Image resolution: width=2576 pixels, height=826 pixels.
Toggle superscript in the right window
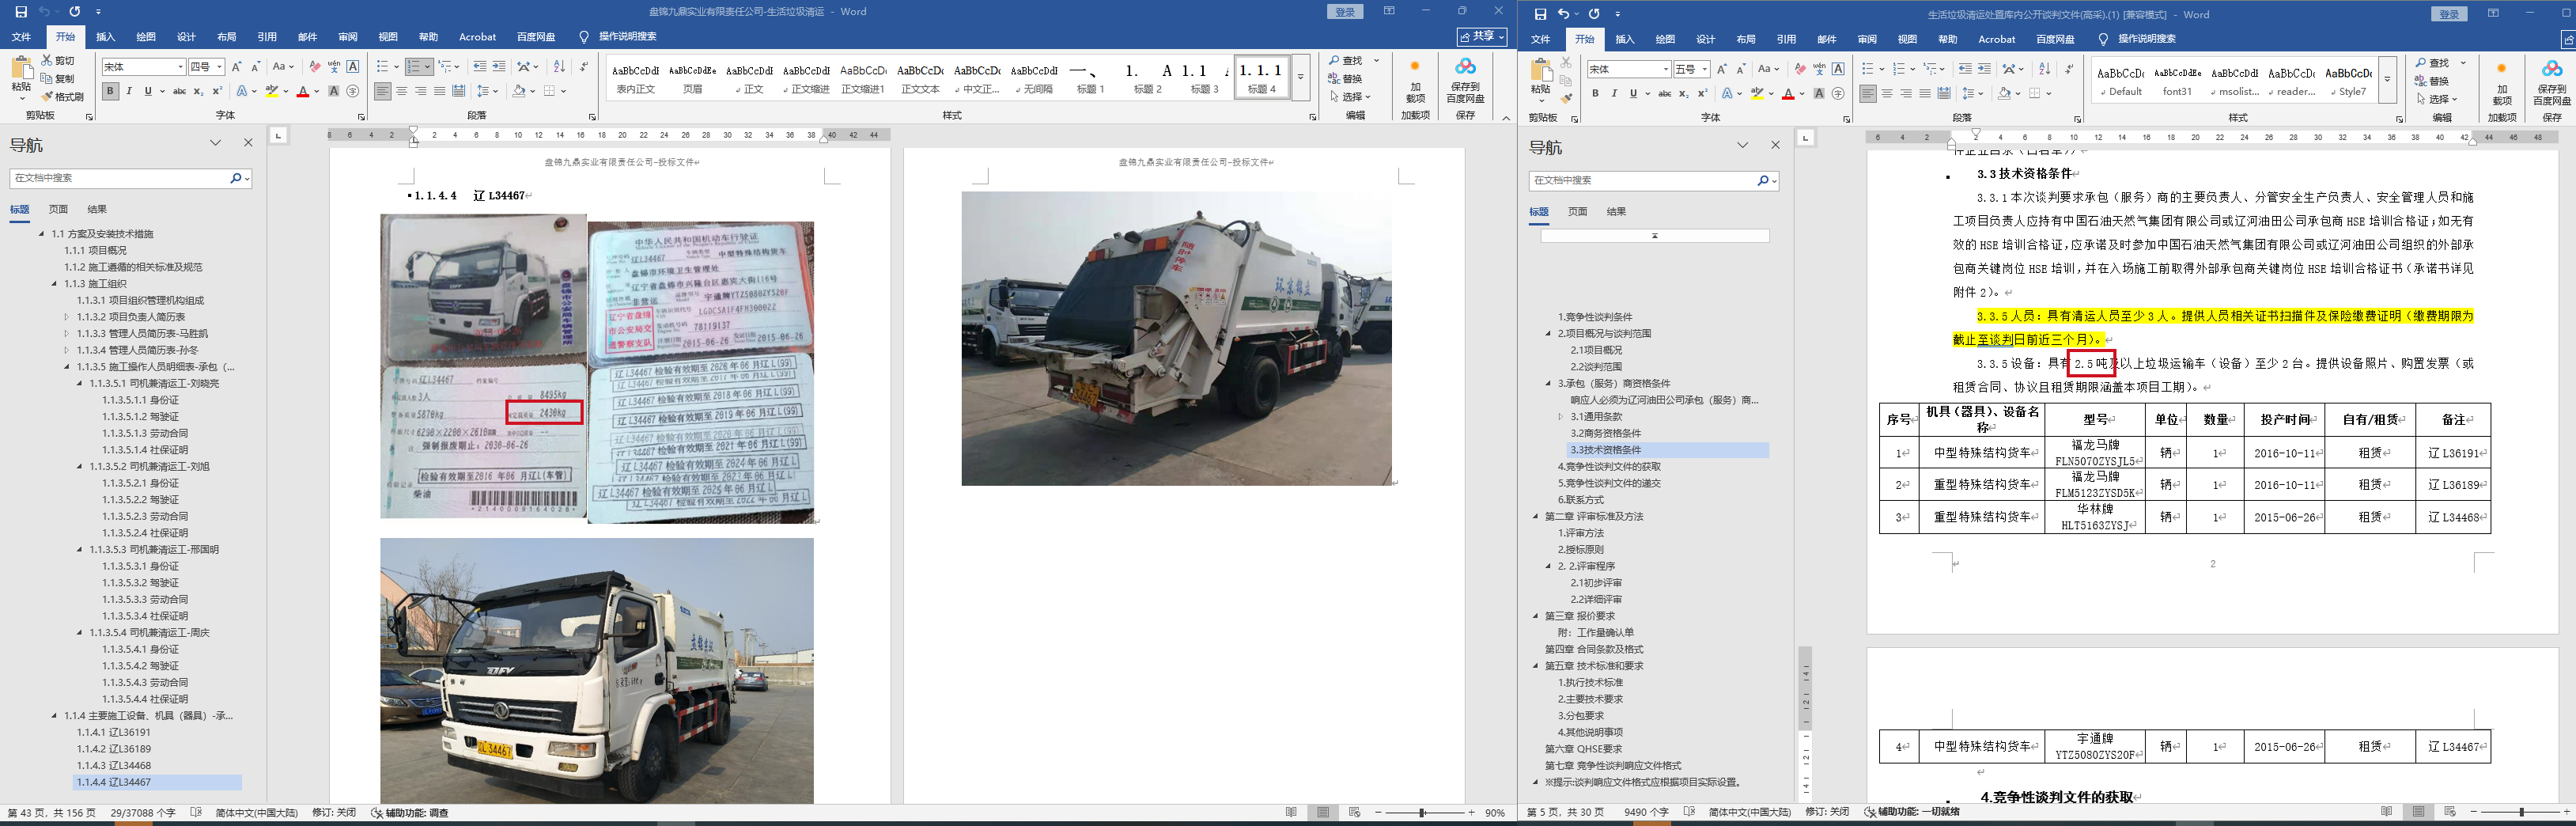click(x=1702, y=94)
